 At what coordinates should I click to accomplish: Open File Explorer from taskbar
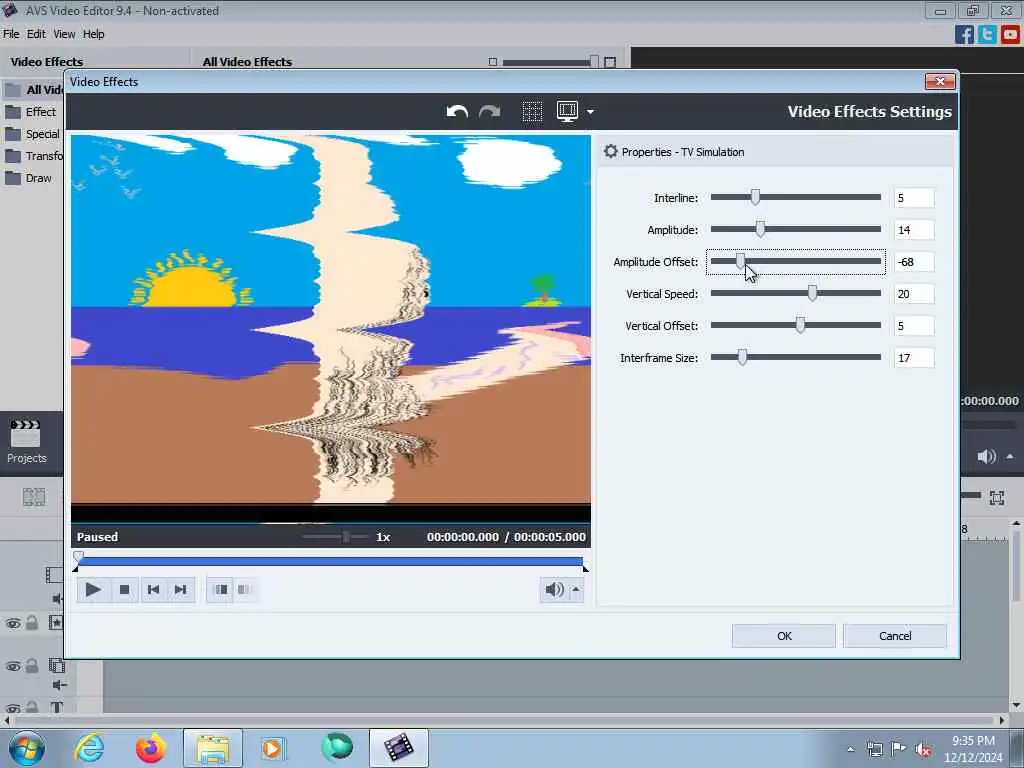[x=212, y=748]
